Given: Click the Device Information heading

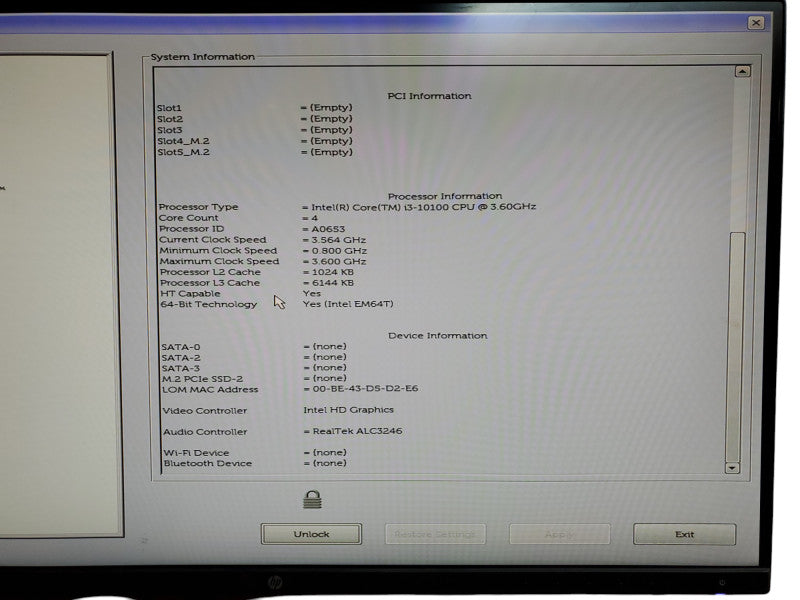Looking at the screenshot, I should [437, 336].
